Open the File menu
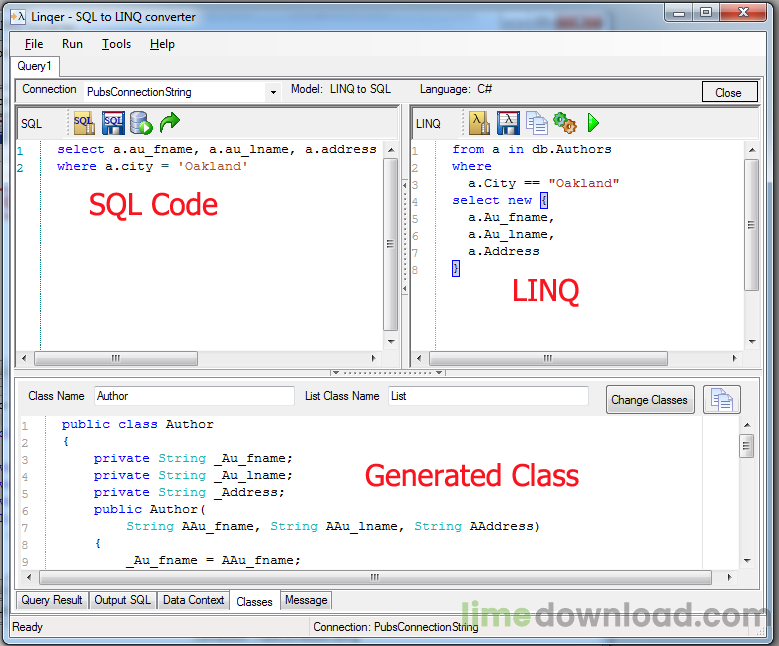The height and width of the screenshot is (646, 779). tap(34, 44)
